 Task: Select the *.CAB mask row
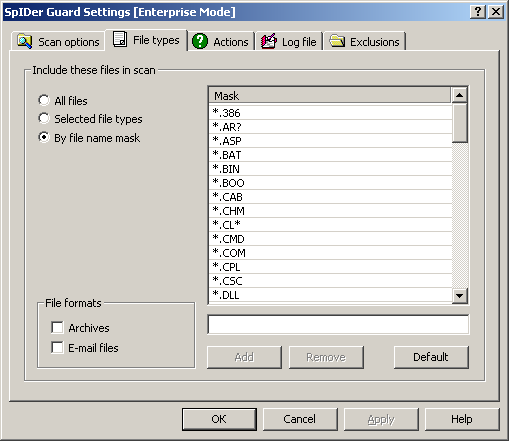(x=330, y=197)
